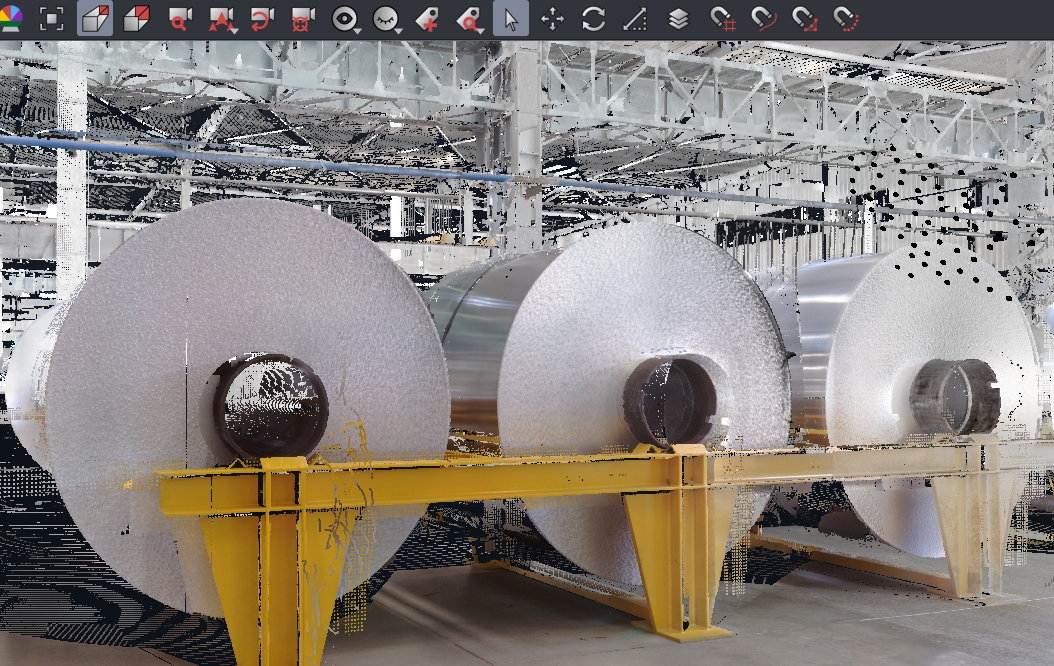
Task: Activate the four-arrow move tool
Action: click(x=552, y=19)
